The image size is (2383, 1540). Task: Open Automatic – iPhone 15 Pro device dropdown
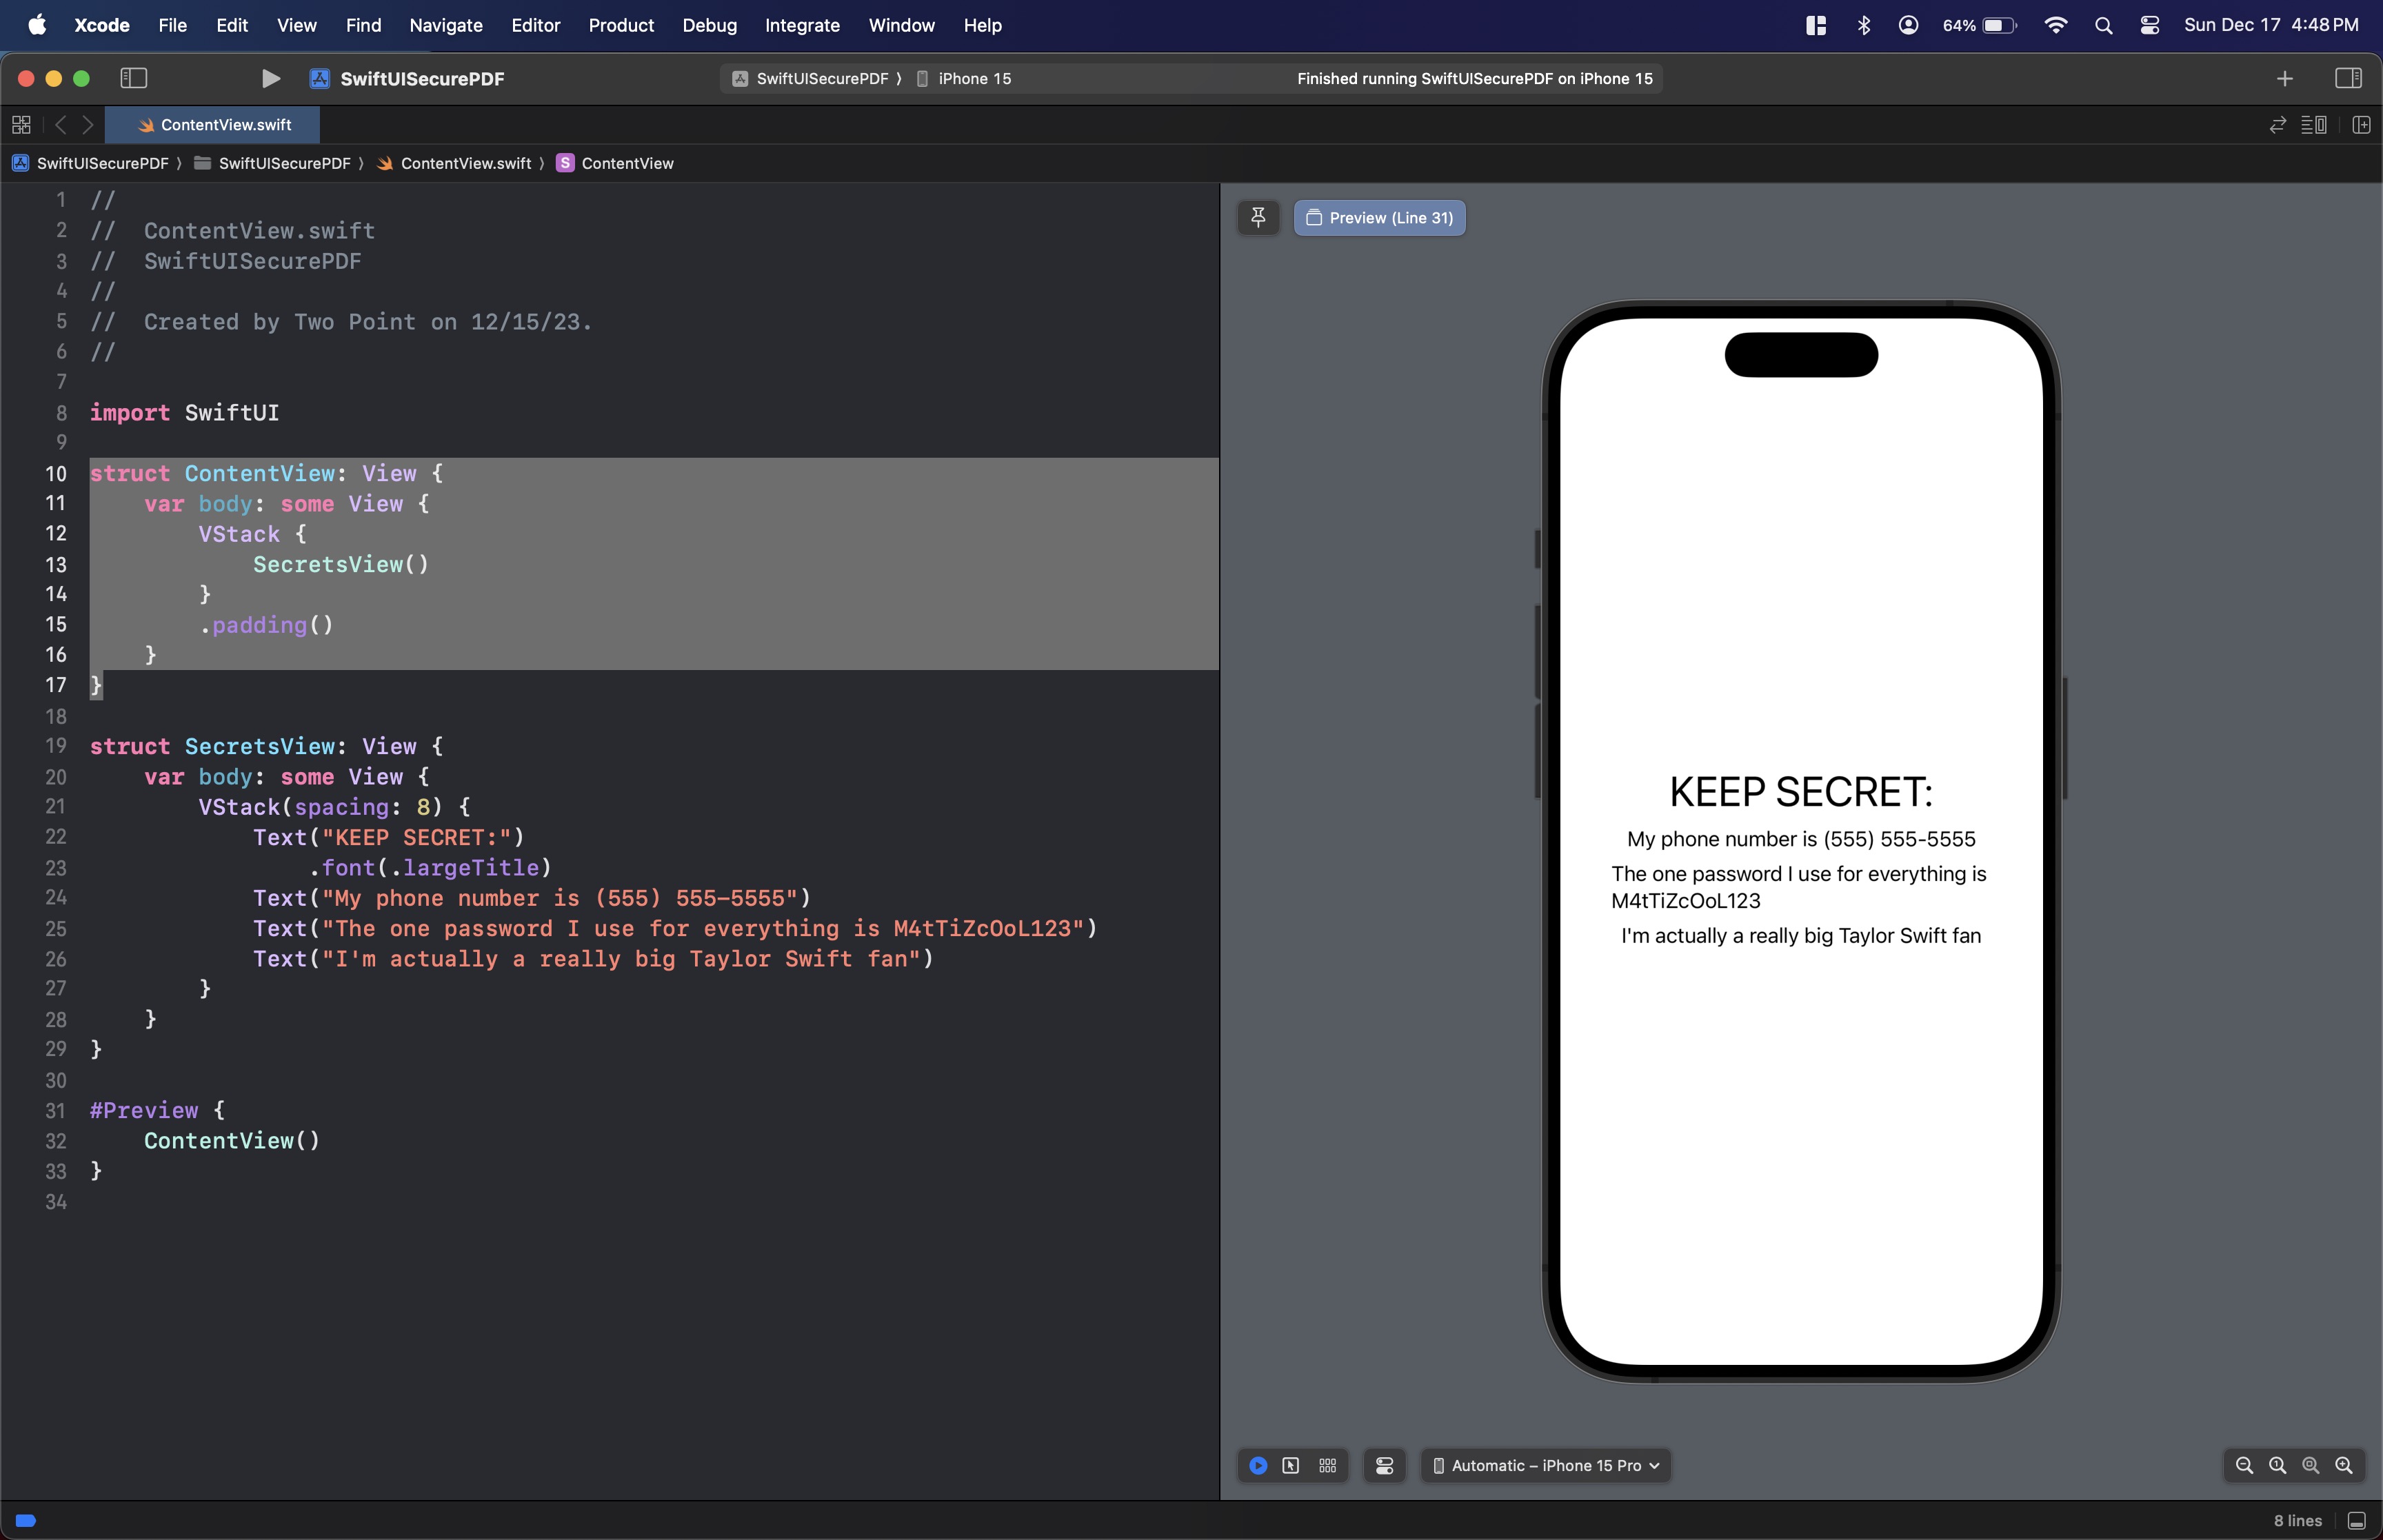1546,1465
